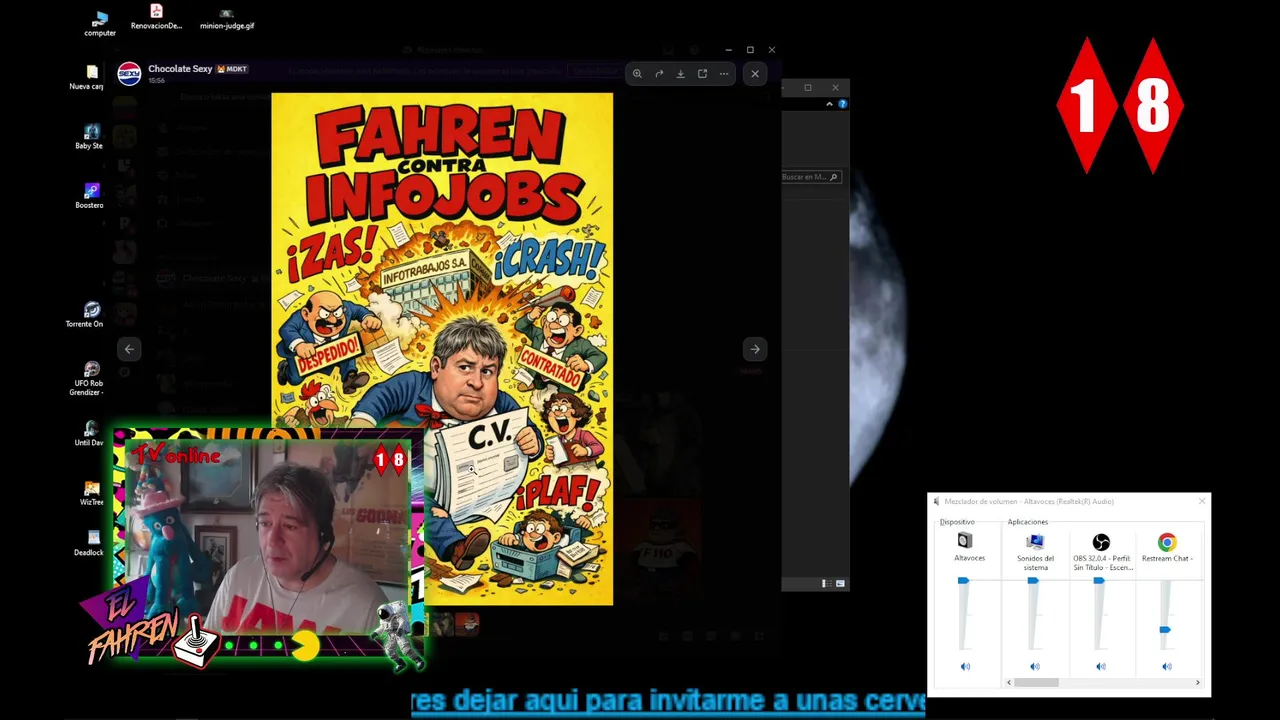The image size is (1280, 720).
Task: Forward the image using the arrow icon
Action: 659,73
